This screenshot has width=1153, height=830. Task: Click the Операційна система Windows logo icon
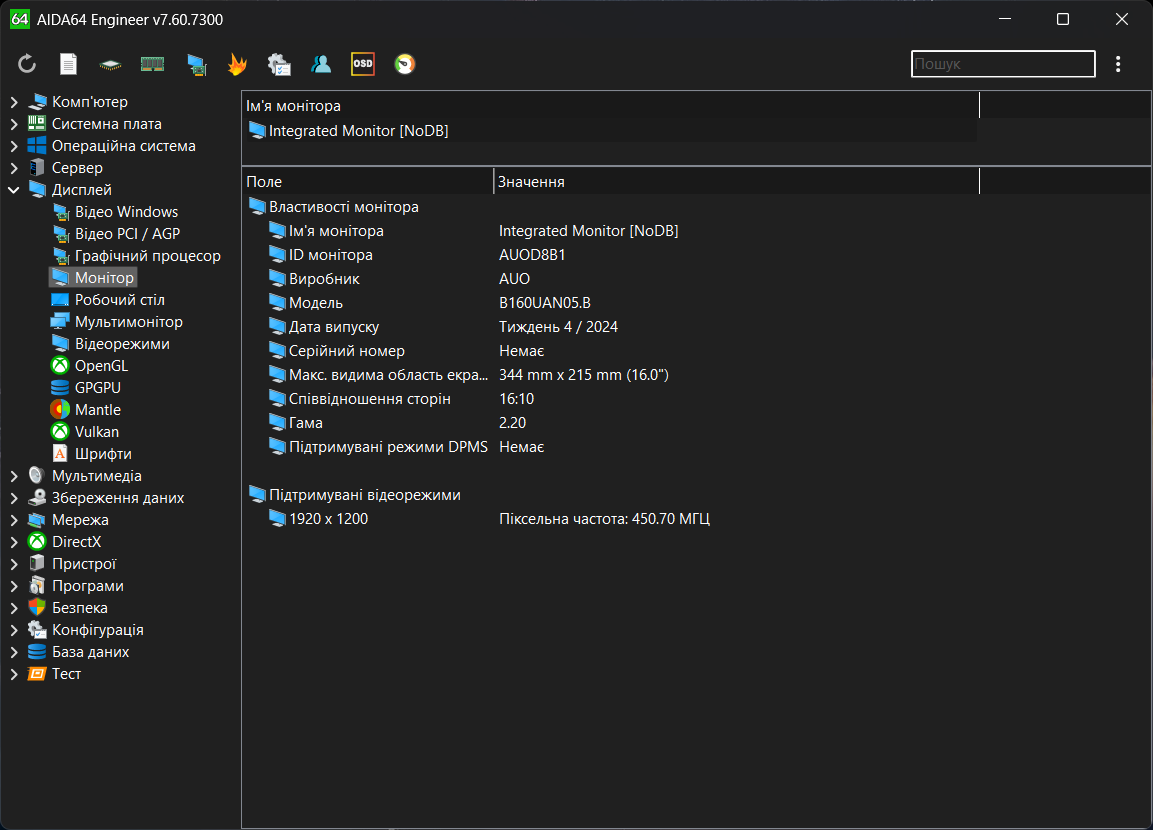pyautogui.click(x=37, y=146)
